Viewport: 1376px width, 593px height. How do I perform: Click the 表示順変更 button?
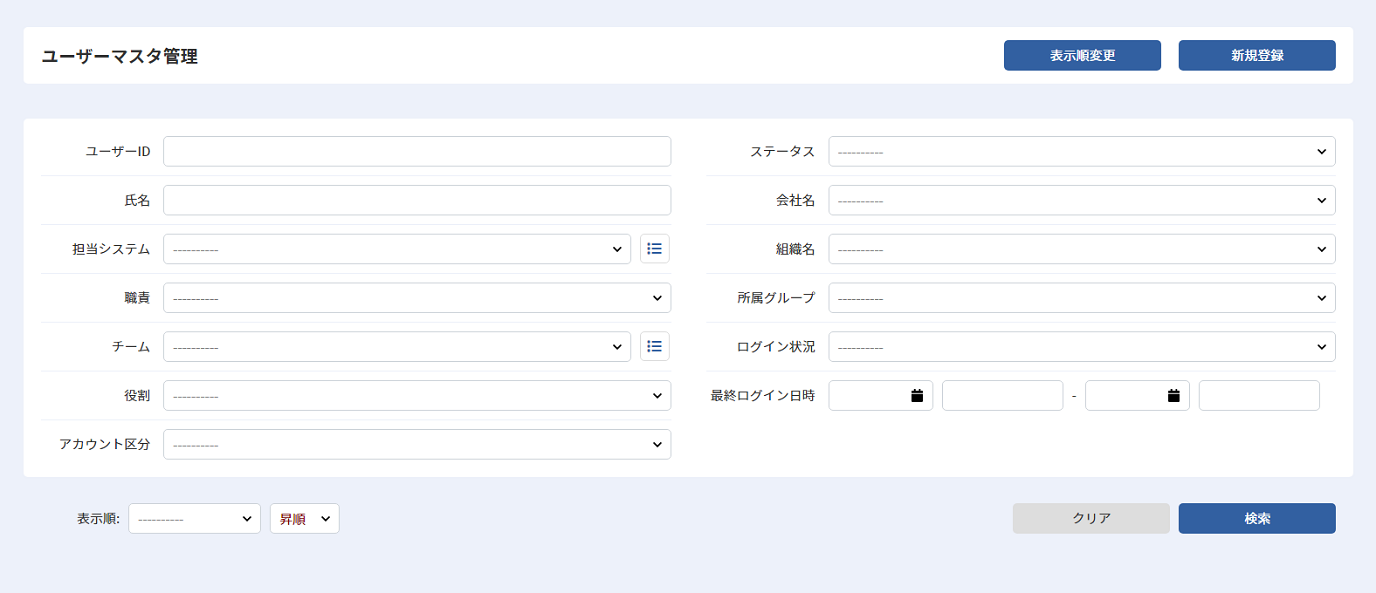tap(1082, 56)
